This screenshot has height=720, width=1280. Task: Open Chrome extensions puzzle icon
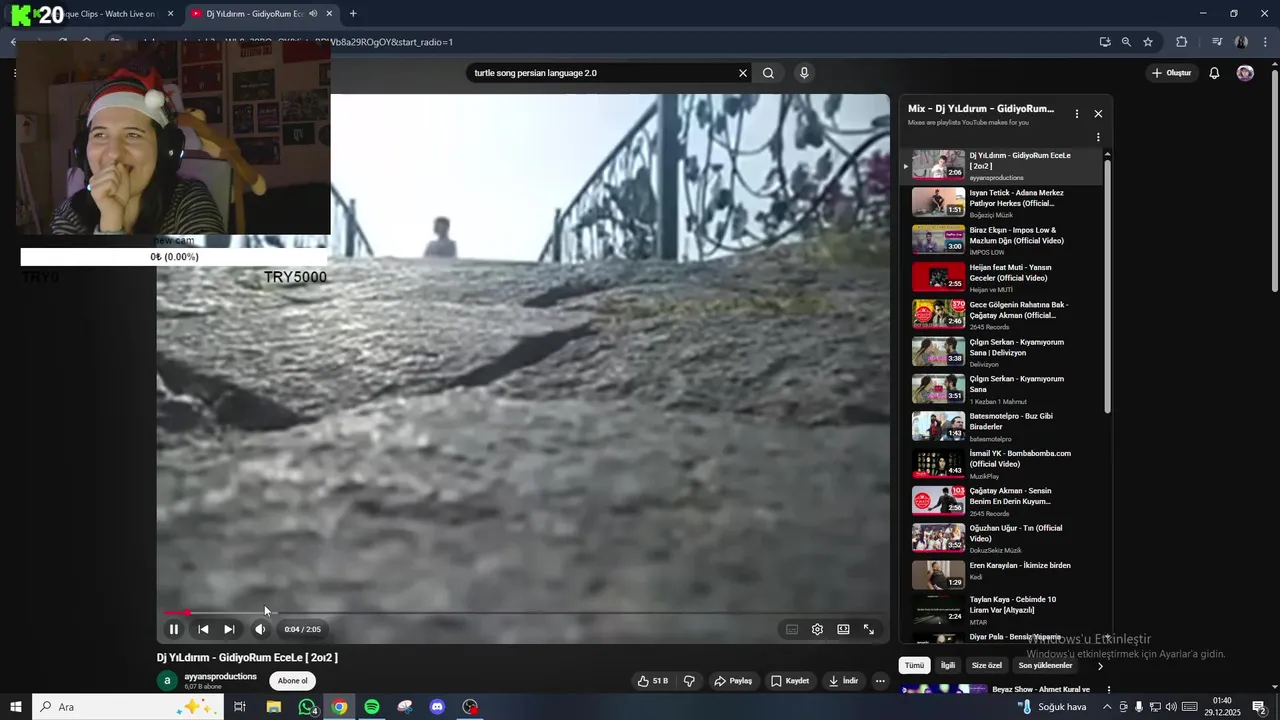click(1182, 42)
